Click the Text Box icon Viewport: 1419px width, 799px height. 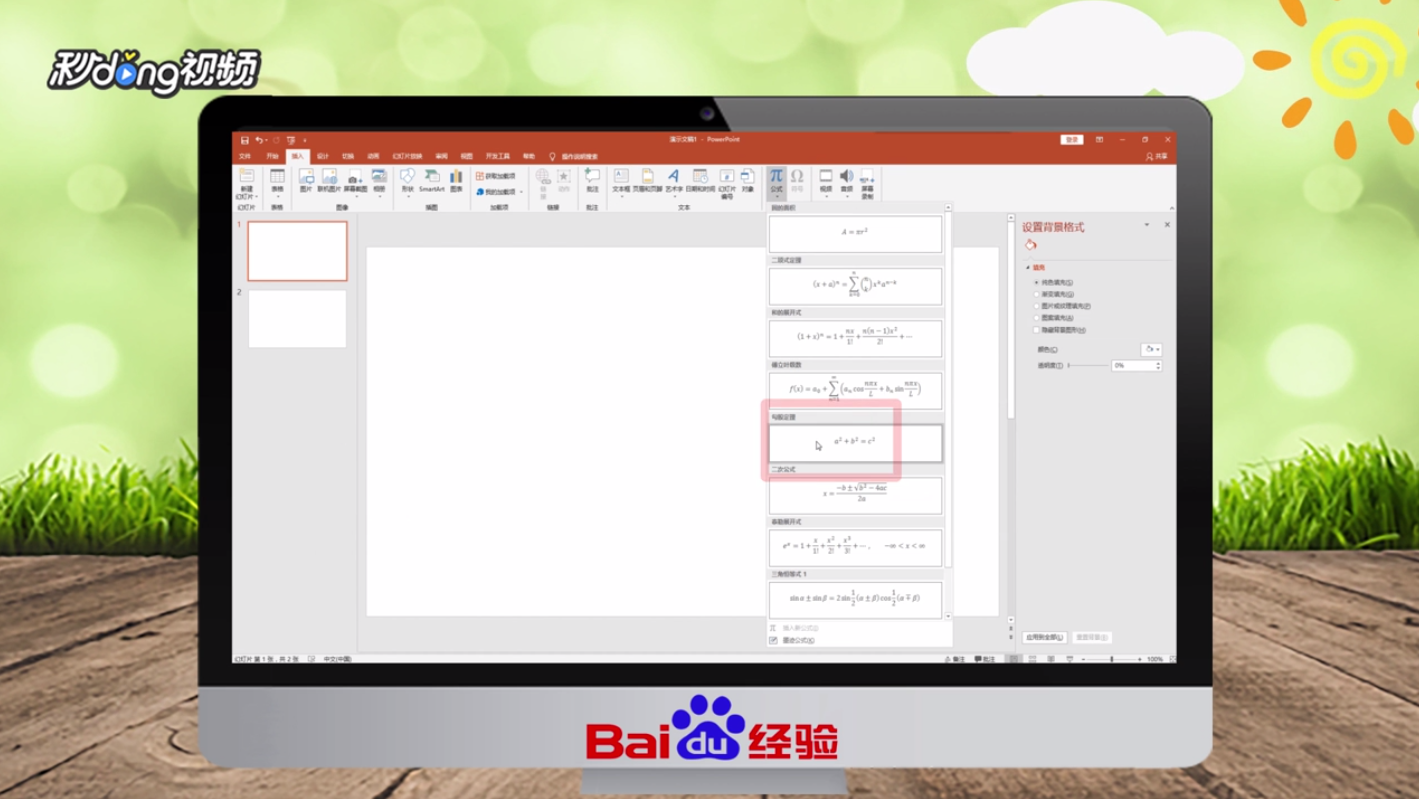click(x=621, y=176)
